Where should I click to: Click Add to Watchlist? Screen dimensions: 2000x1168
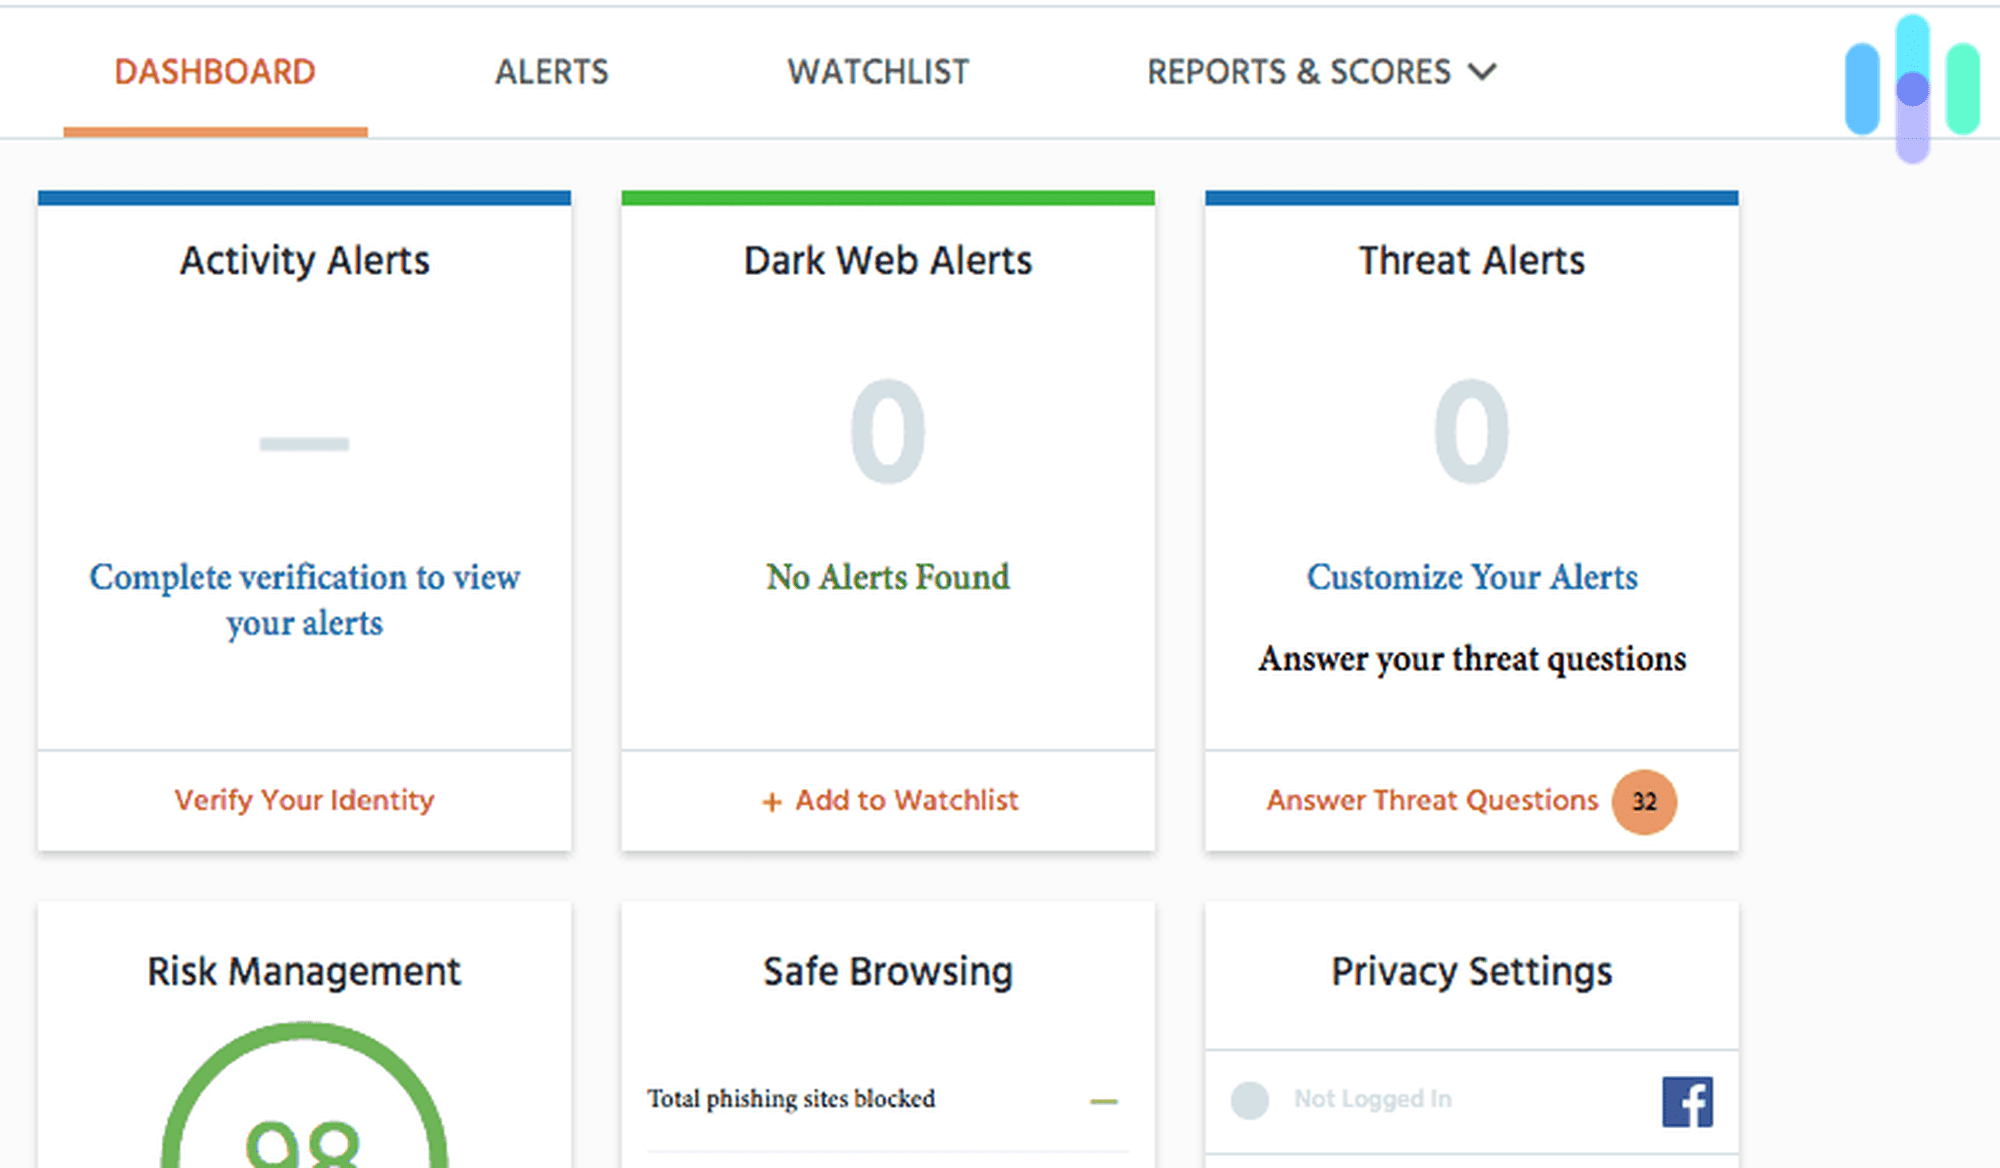[906, 800]
